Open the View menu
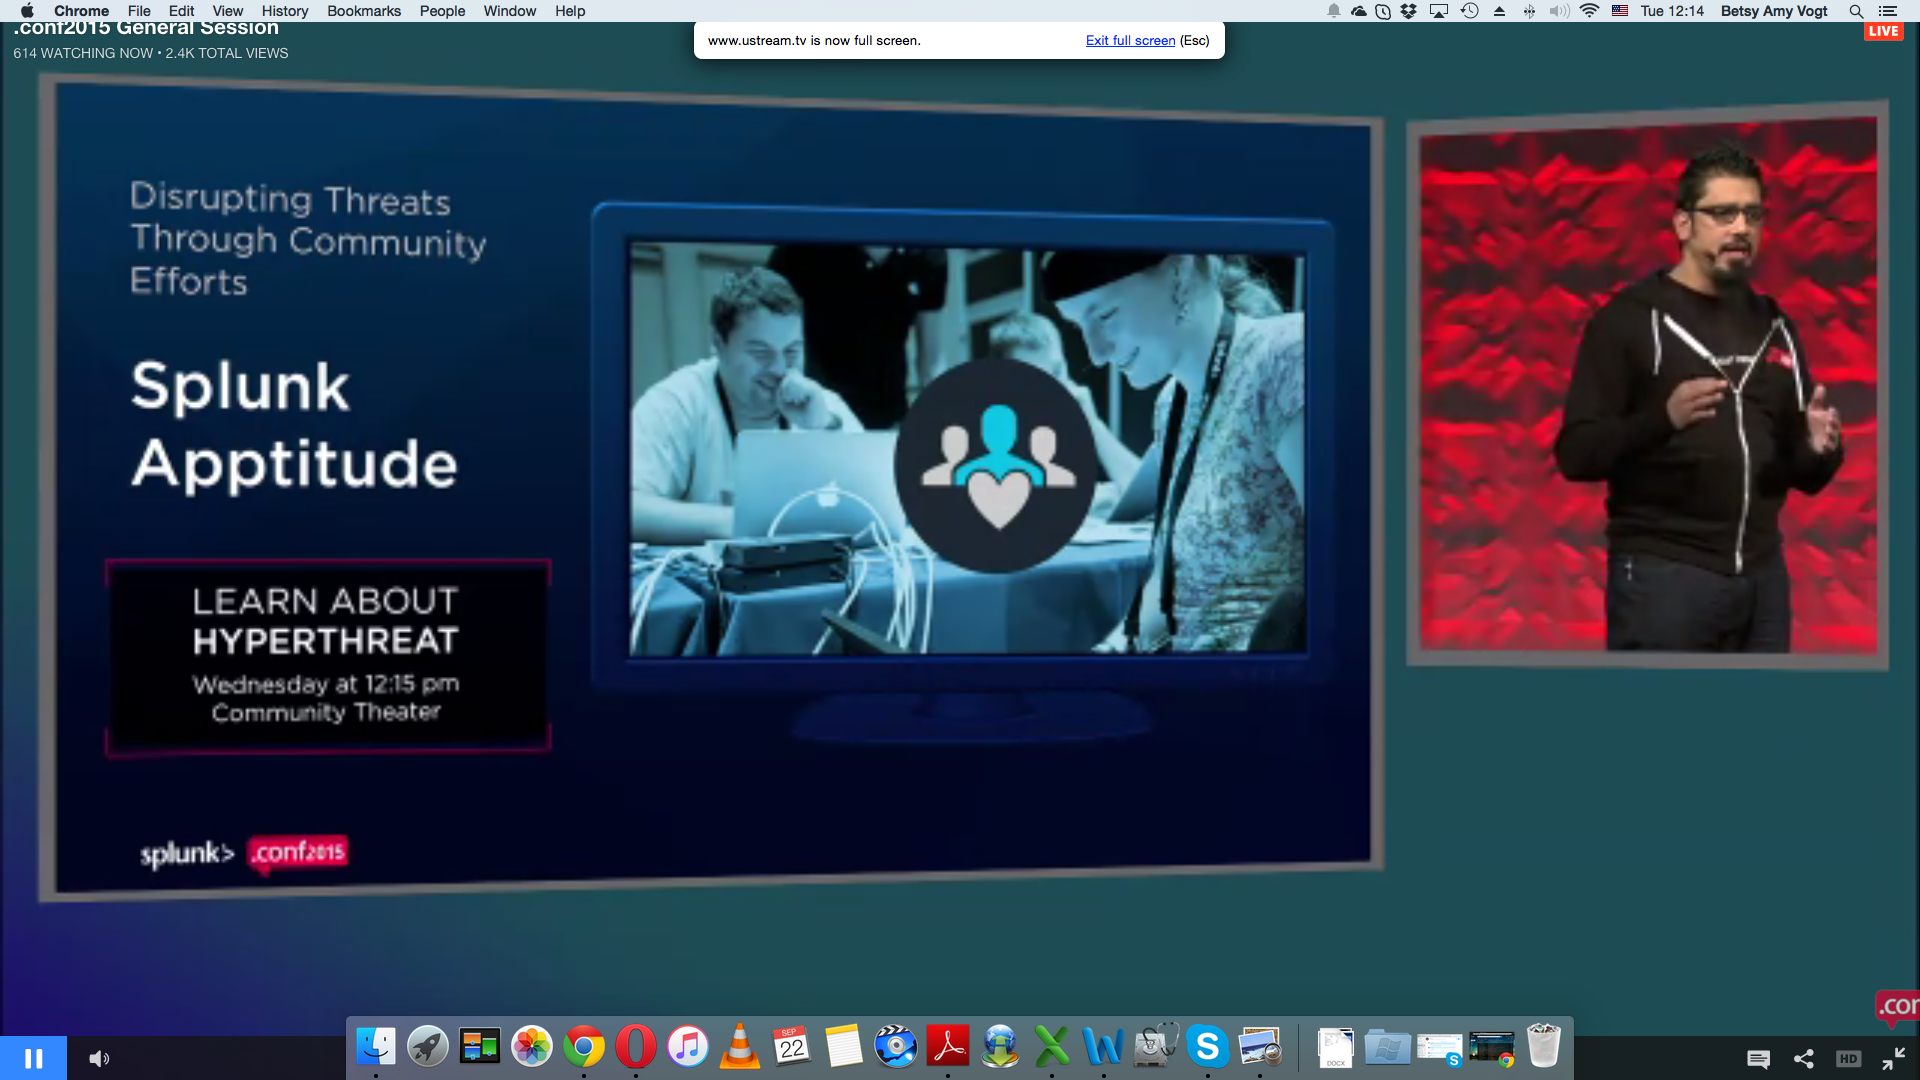1920x1080 pixels. [x=227, y=11]
